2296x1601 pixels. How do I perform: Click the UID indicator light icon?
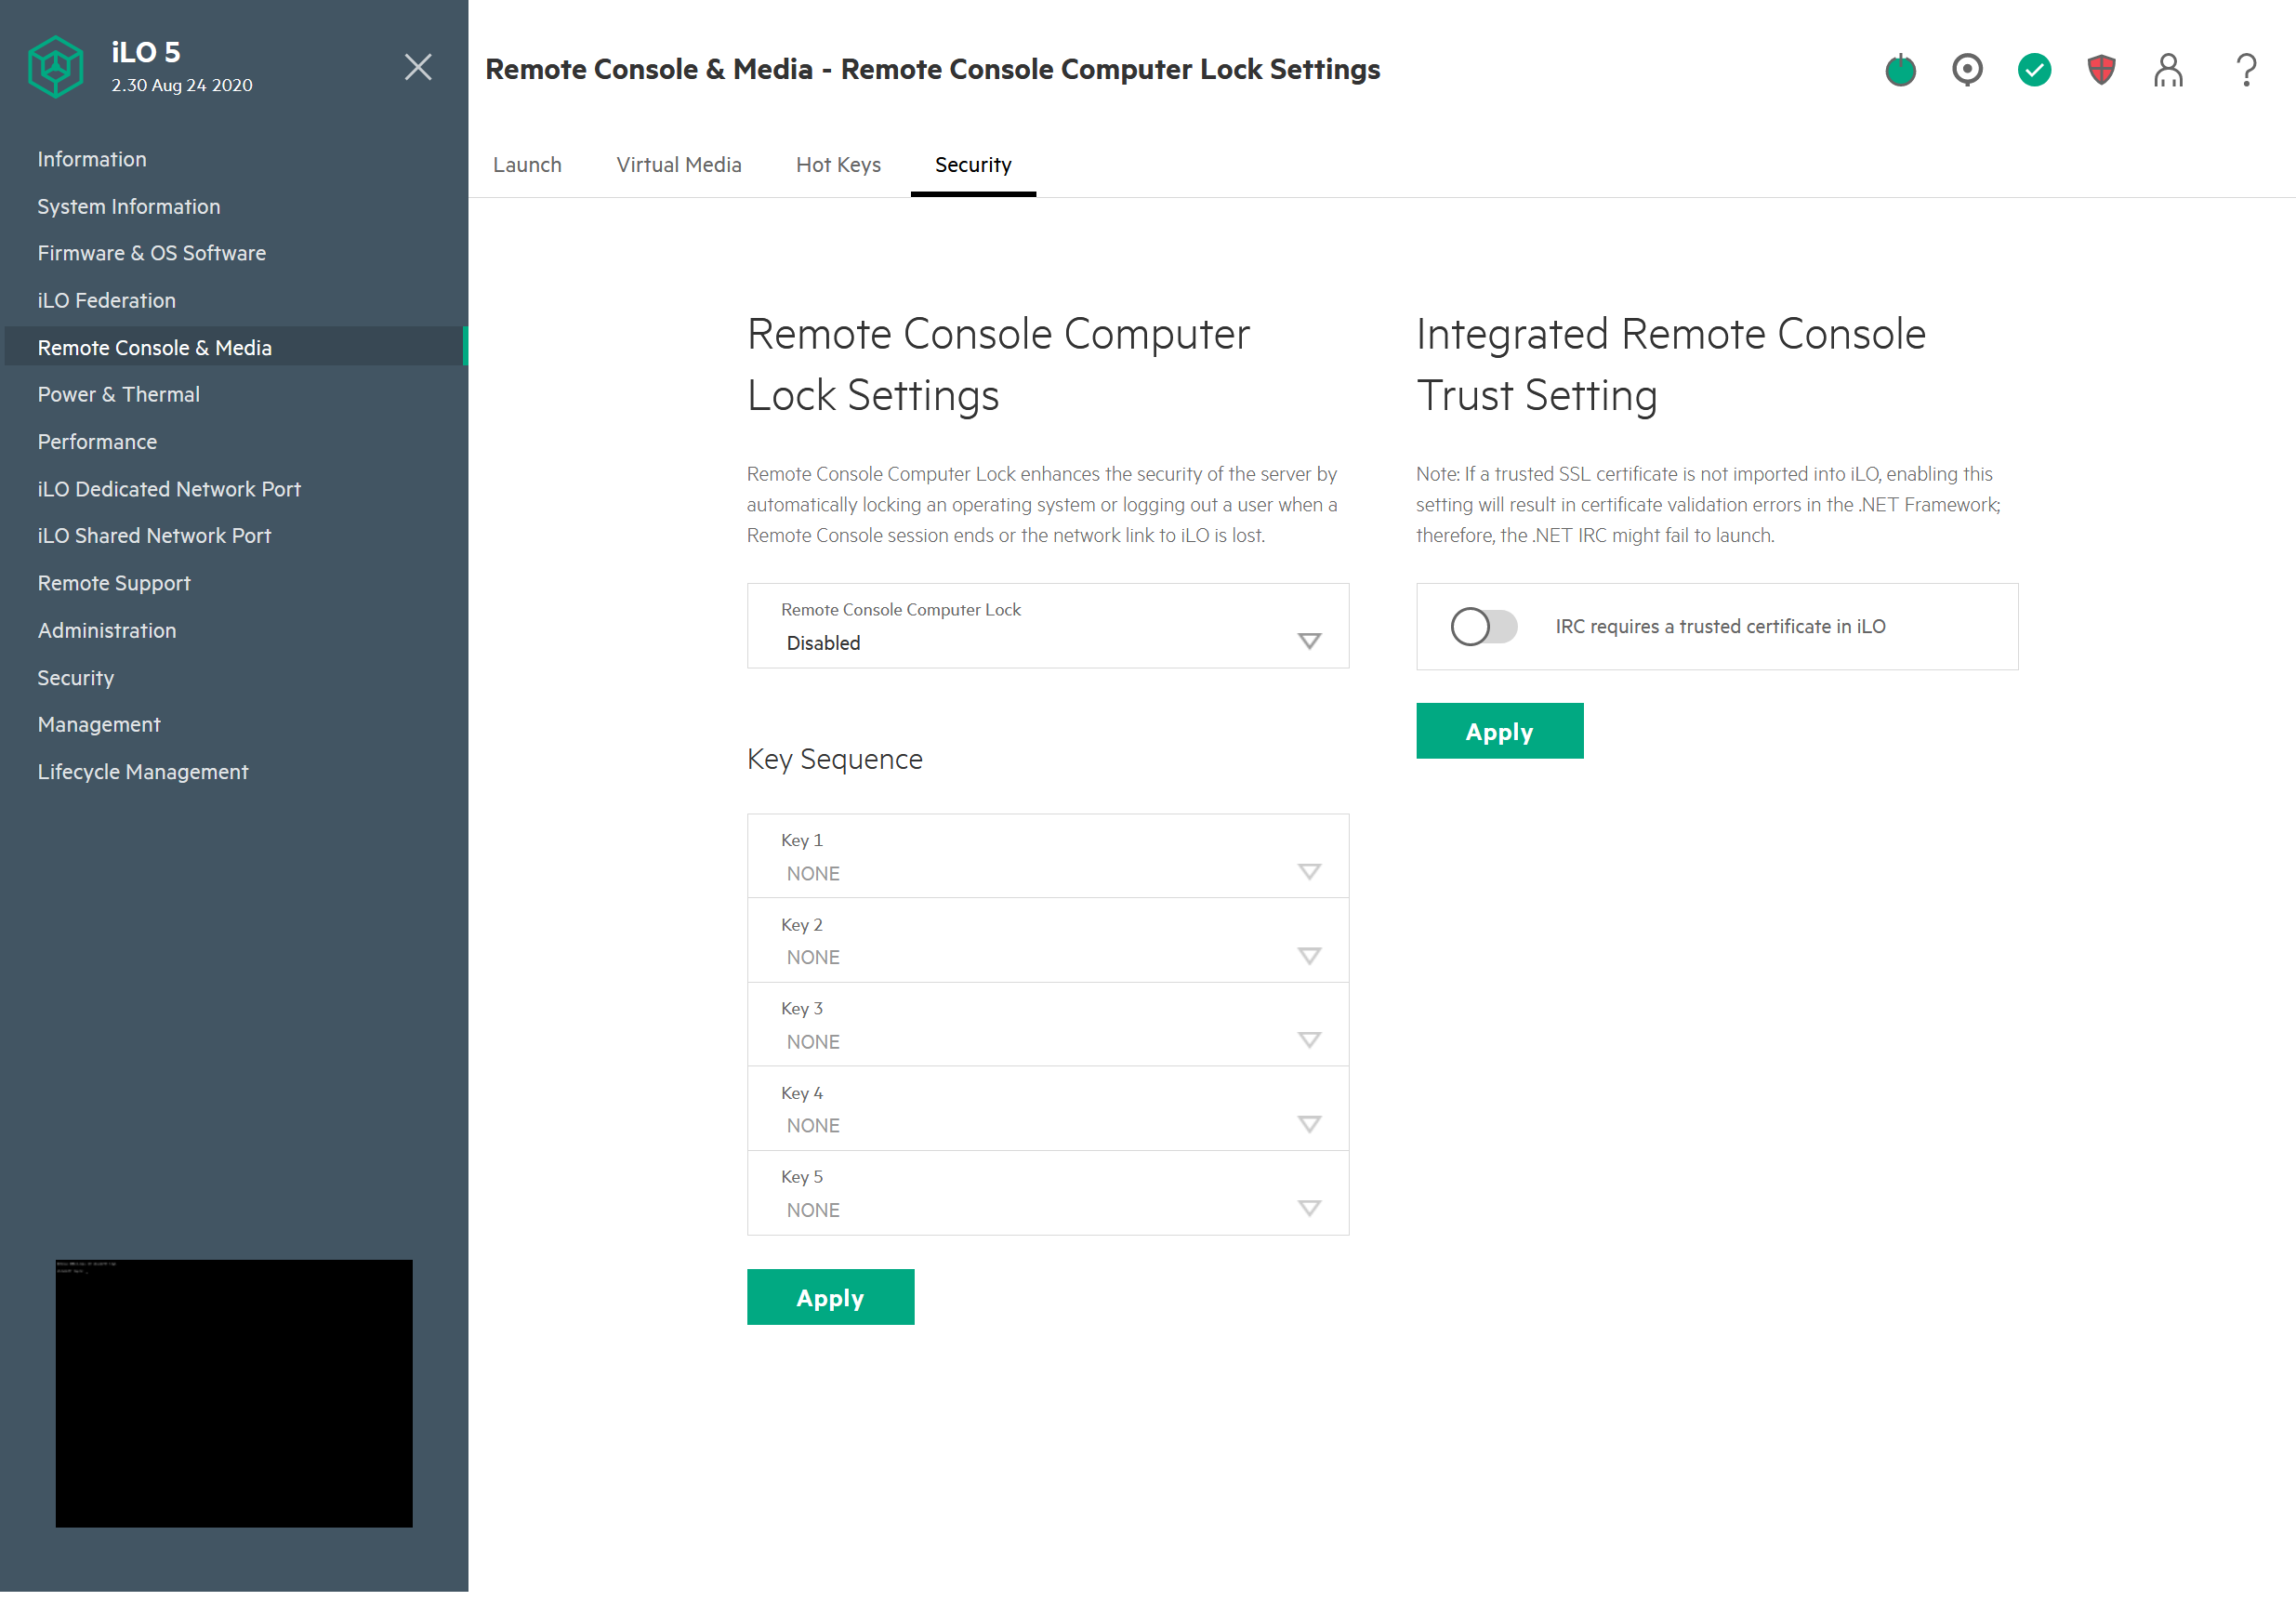click(x=1967, y=70)
